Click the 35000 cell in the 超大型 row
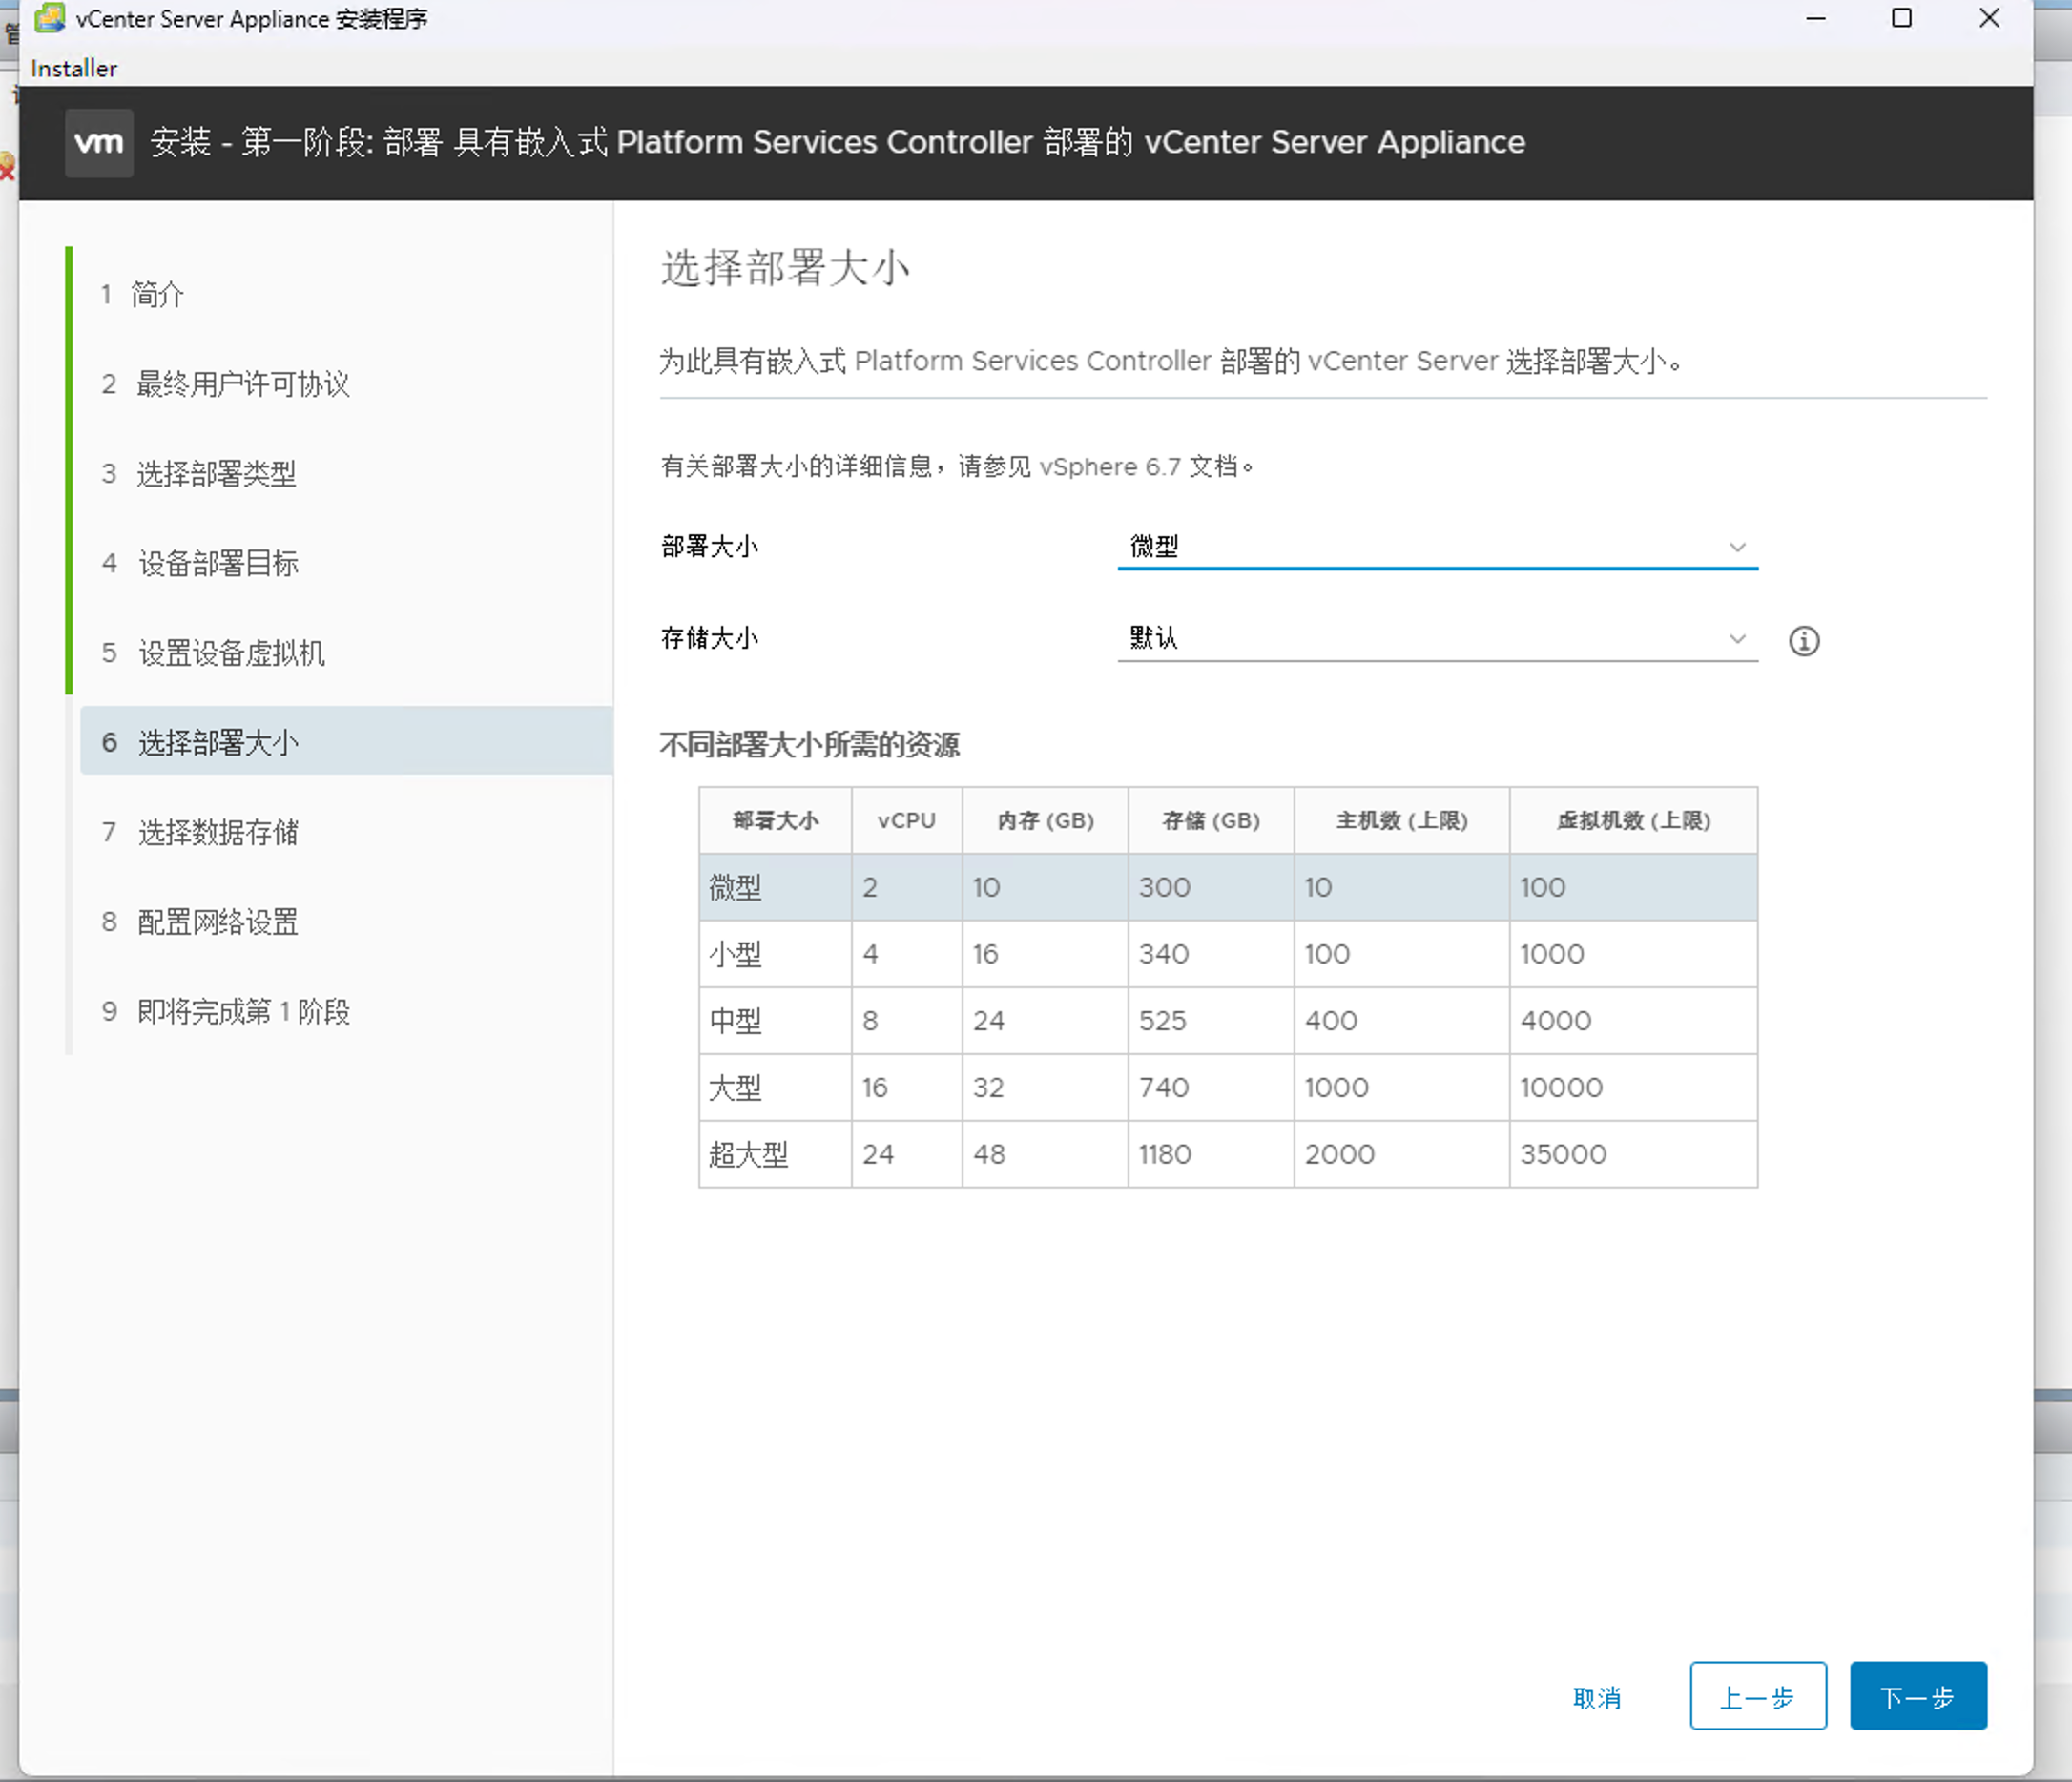This screenshot has width=2072, height=1782. pyautogui.click(x=1633, y=1154)
